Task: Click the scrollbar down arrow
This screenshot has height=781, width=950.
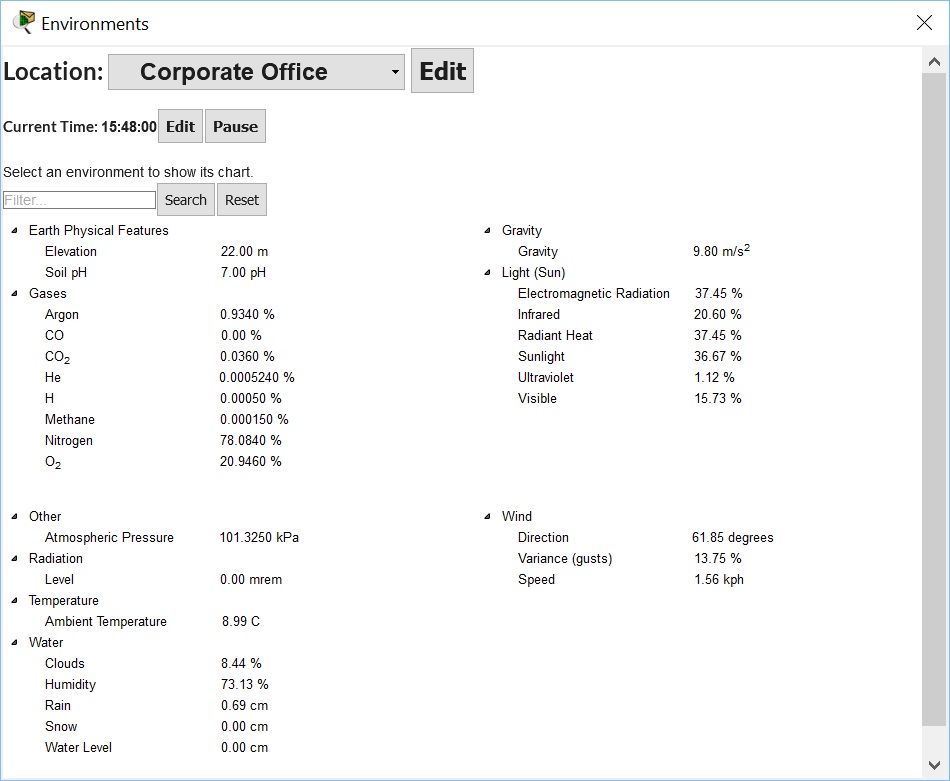Action: [x=935, y=765]
